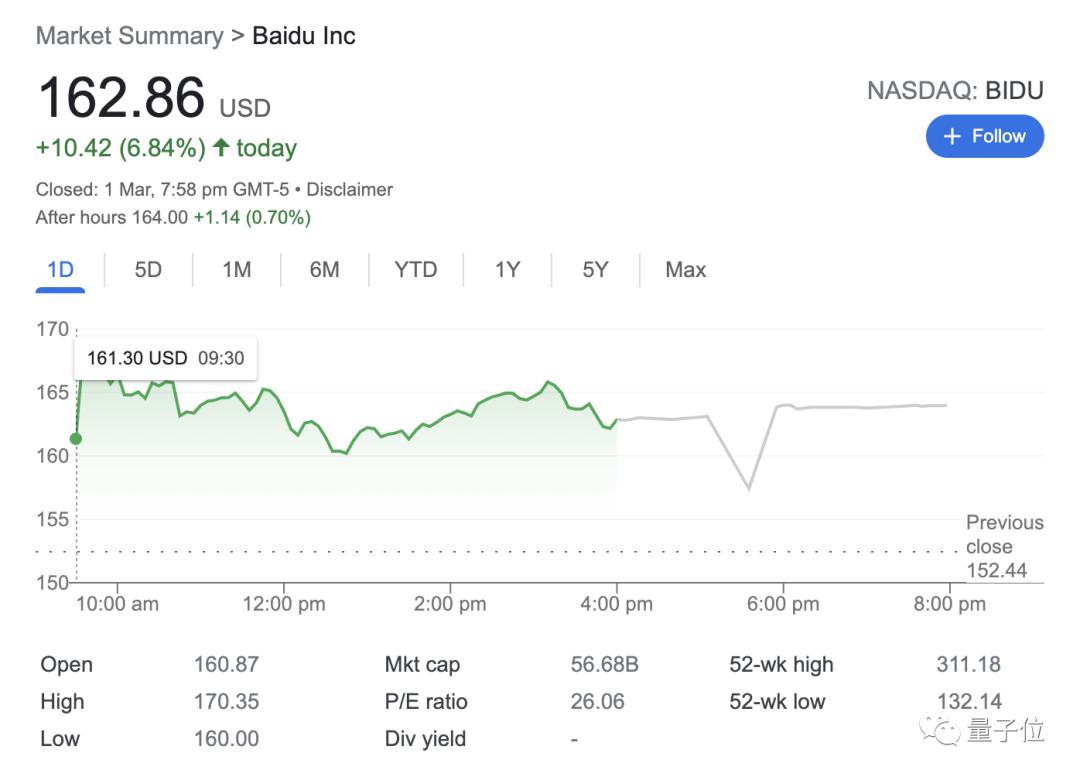
Task: Select the 1D time range tab
Action: tap(60, 270)
